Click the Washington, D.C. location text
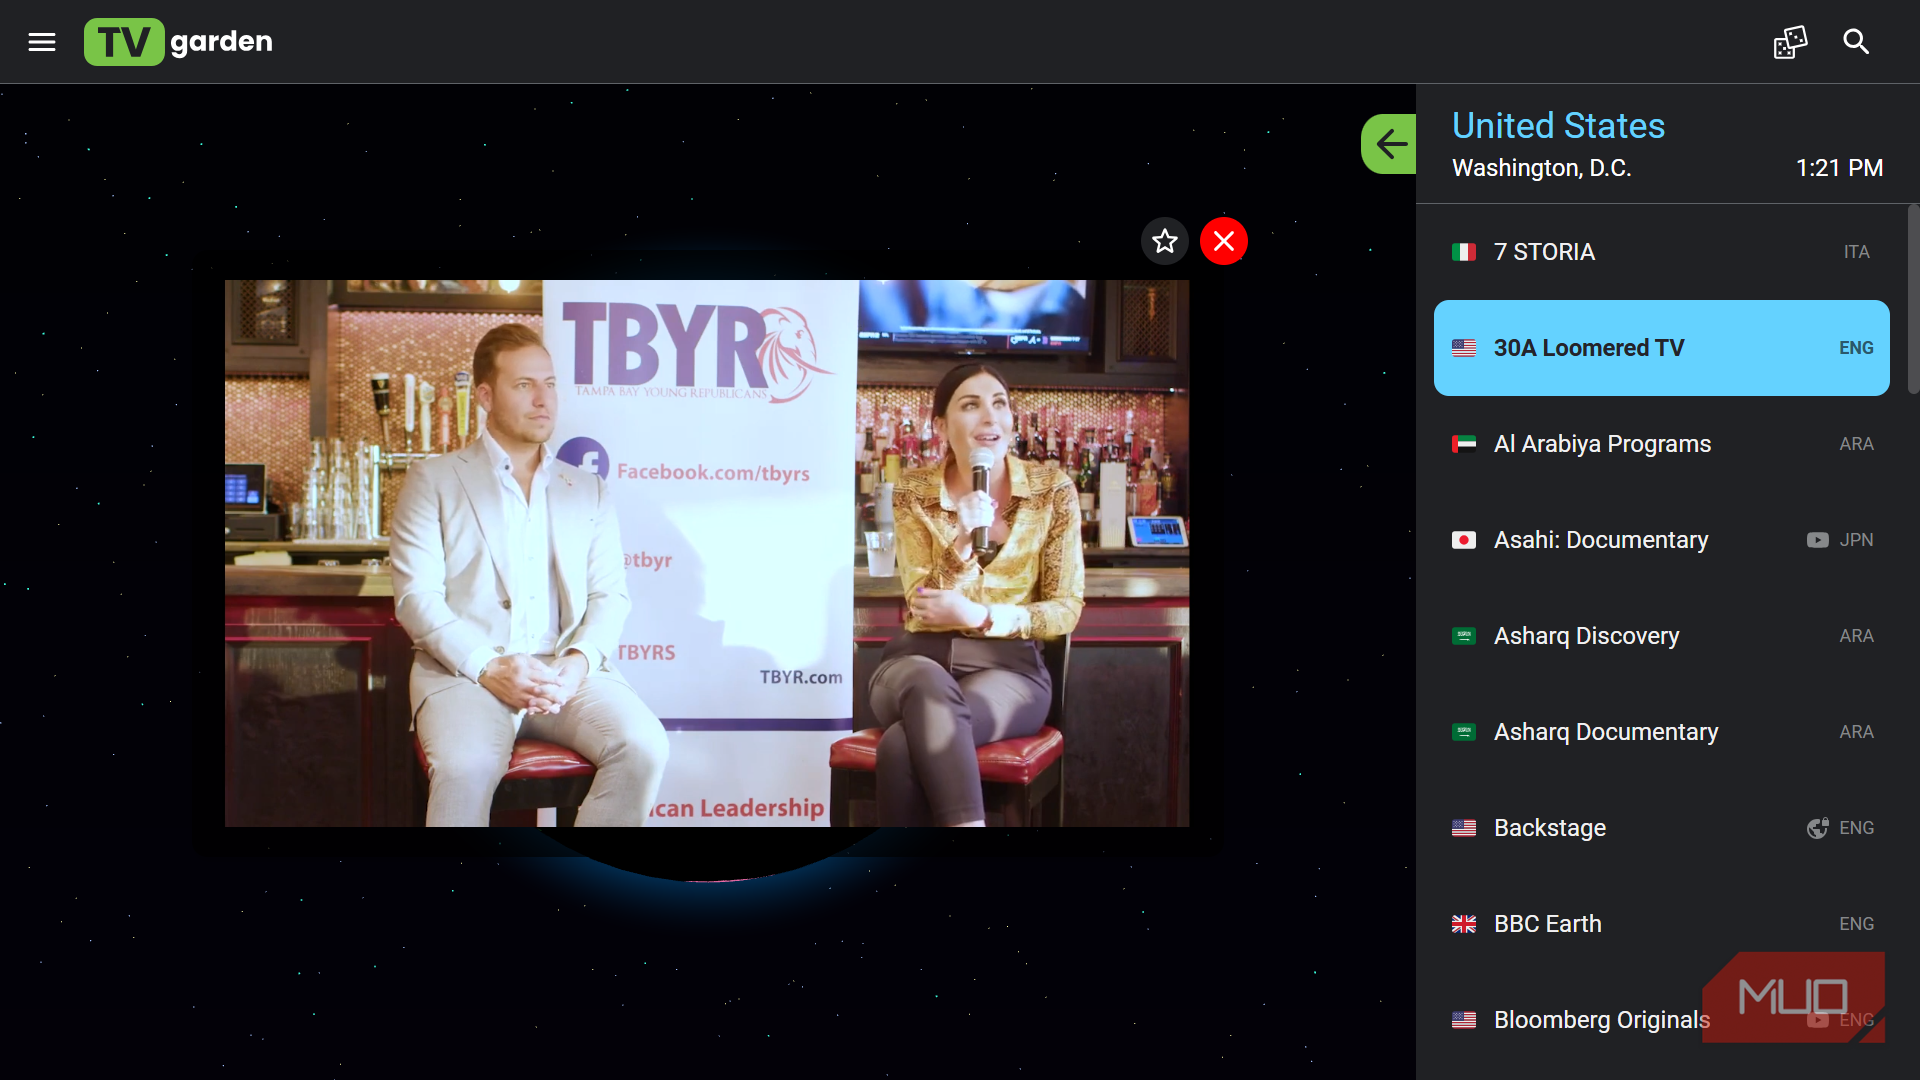This screenshot has width=1920, height=1080. pos(1541,168)
